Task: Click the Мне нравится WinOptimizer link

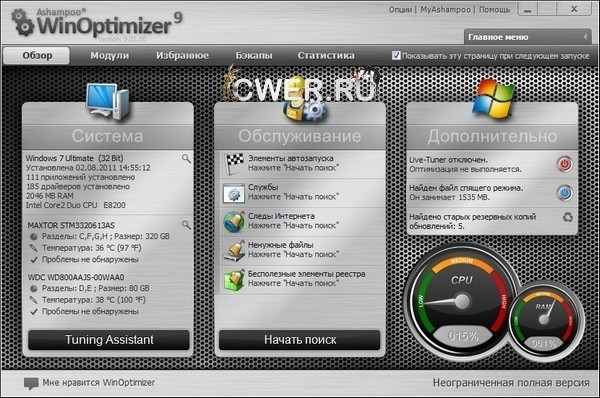Action: 98,382
